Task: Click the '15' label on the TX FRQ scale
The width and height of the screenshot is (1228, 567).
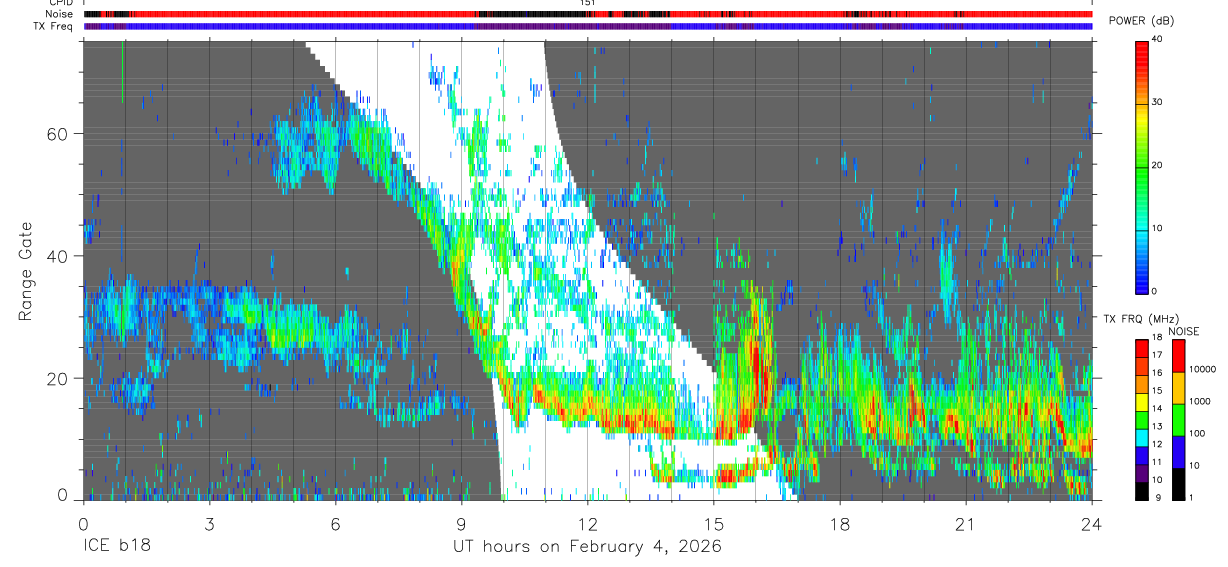Action: click(x=1157, y=391)
